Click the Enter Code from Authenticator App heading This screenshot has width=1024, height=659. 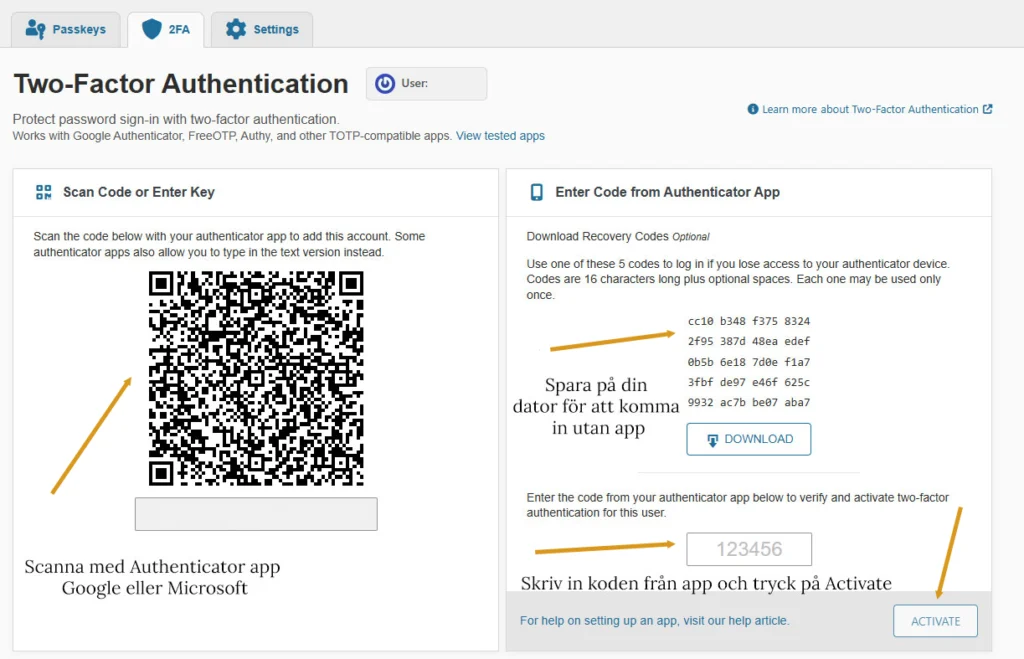tap(667, 192)
